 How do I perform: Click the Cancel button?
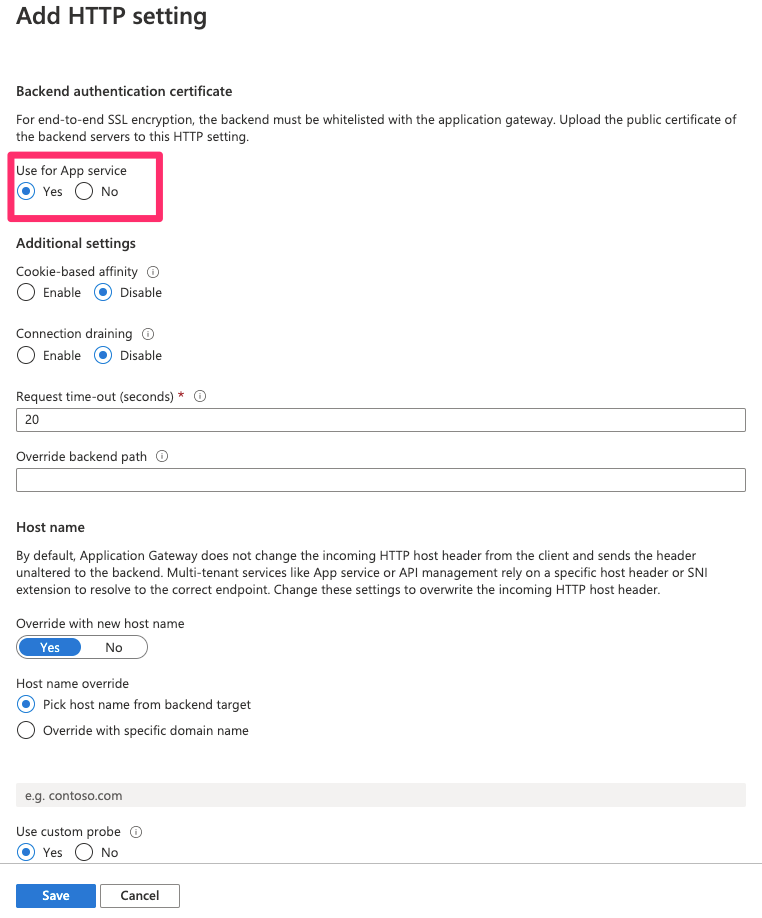[x=140, y=896]
